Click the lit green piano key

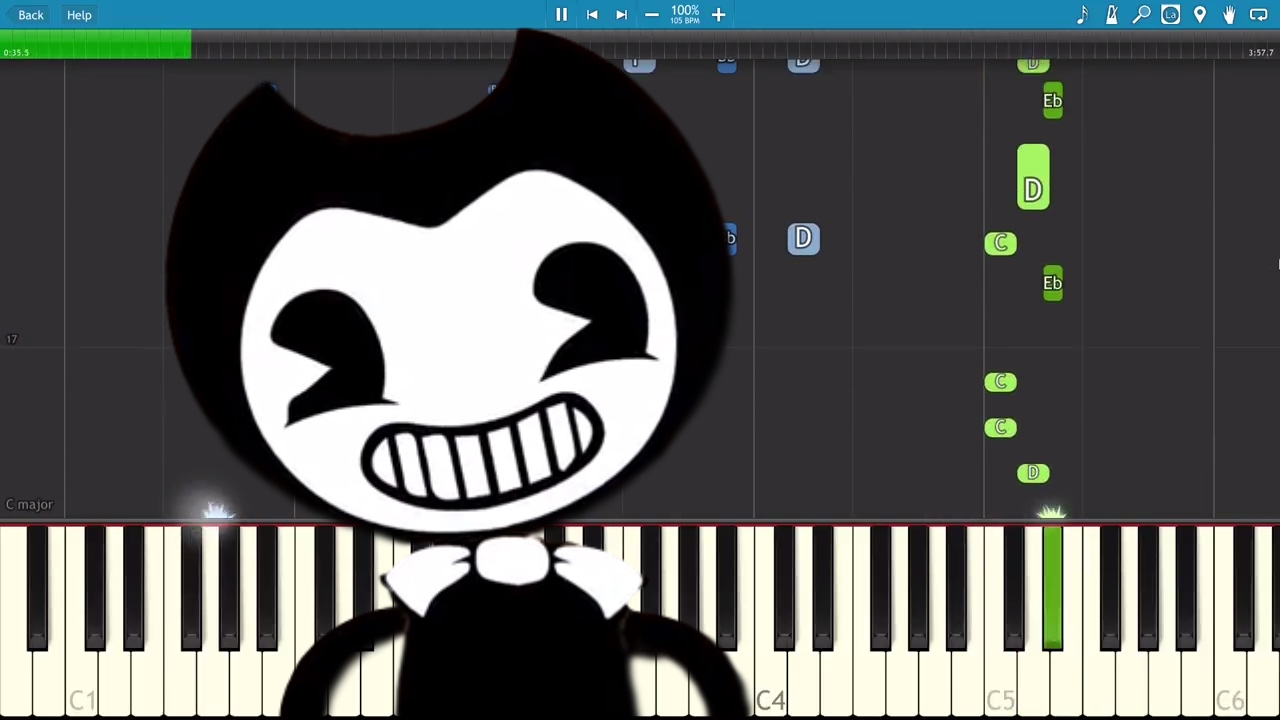[x=1052, y=588]
